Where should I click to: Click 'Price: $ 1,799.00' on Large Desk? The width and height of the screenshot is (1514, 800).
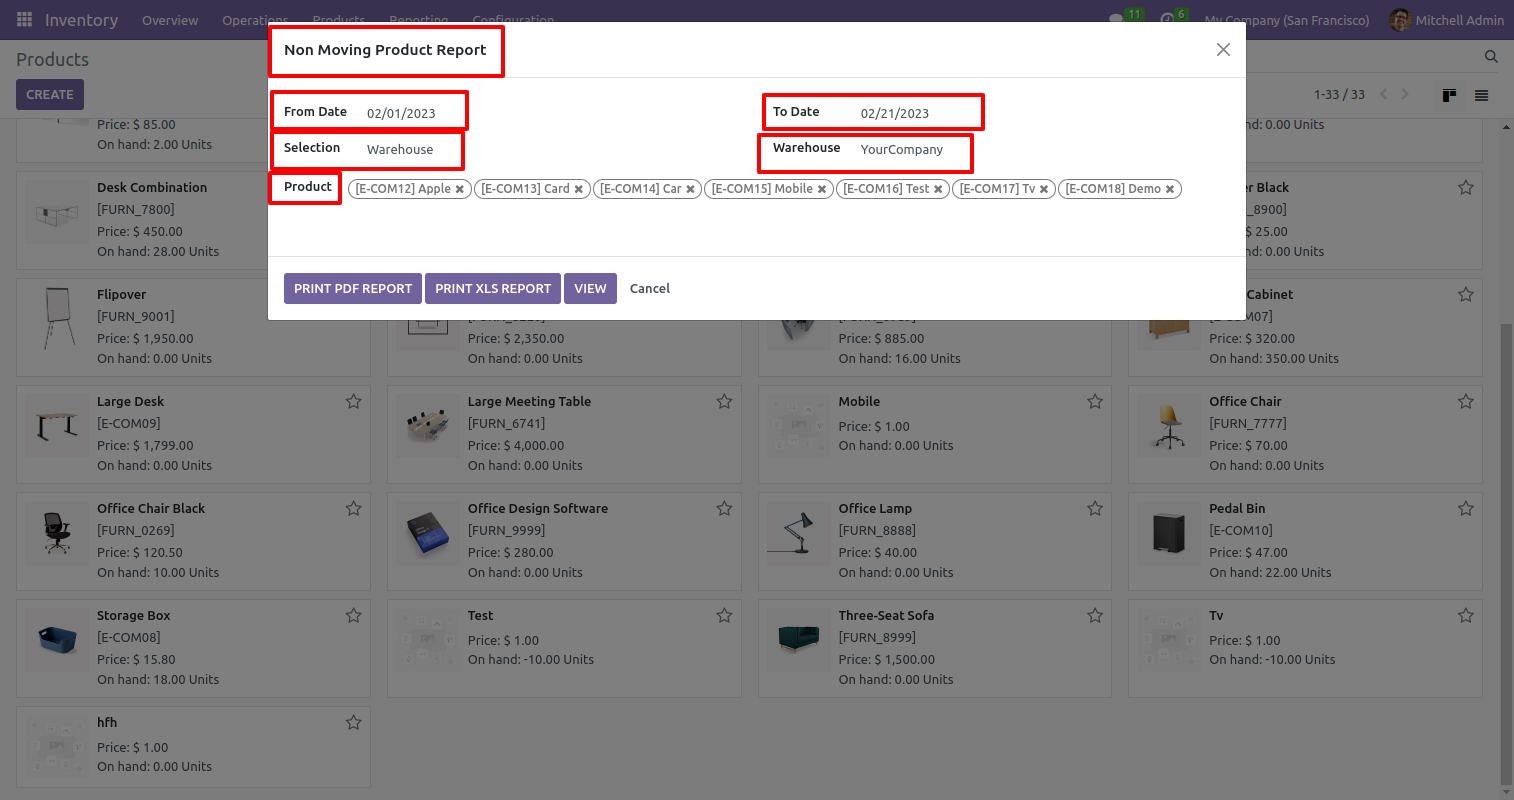click(x=145, y=445)
